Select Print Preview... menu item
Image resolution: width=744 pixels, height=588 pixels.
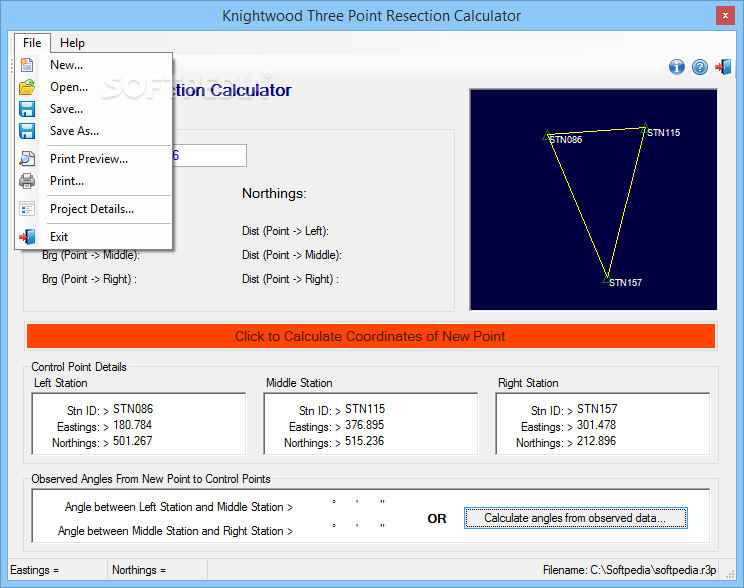[93, 159]
